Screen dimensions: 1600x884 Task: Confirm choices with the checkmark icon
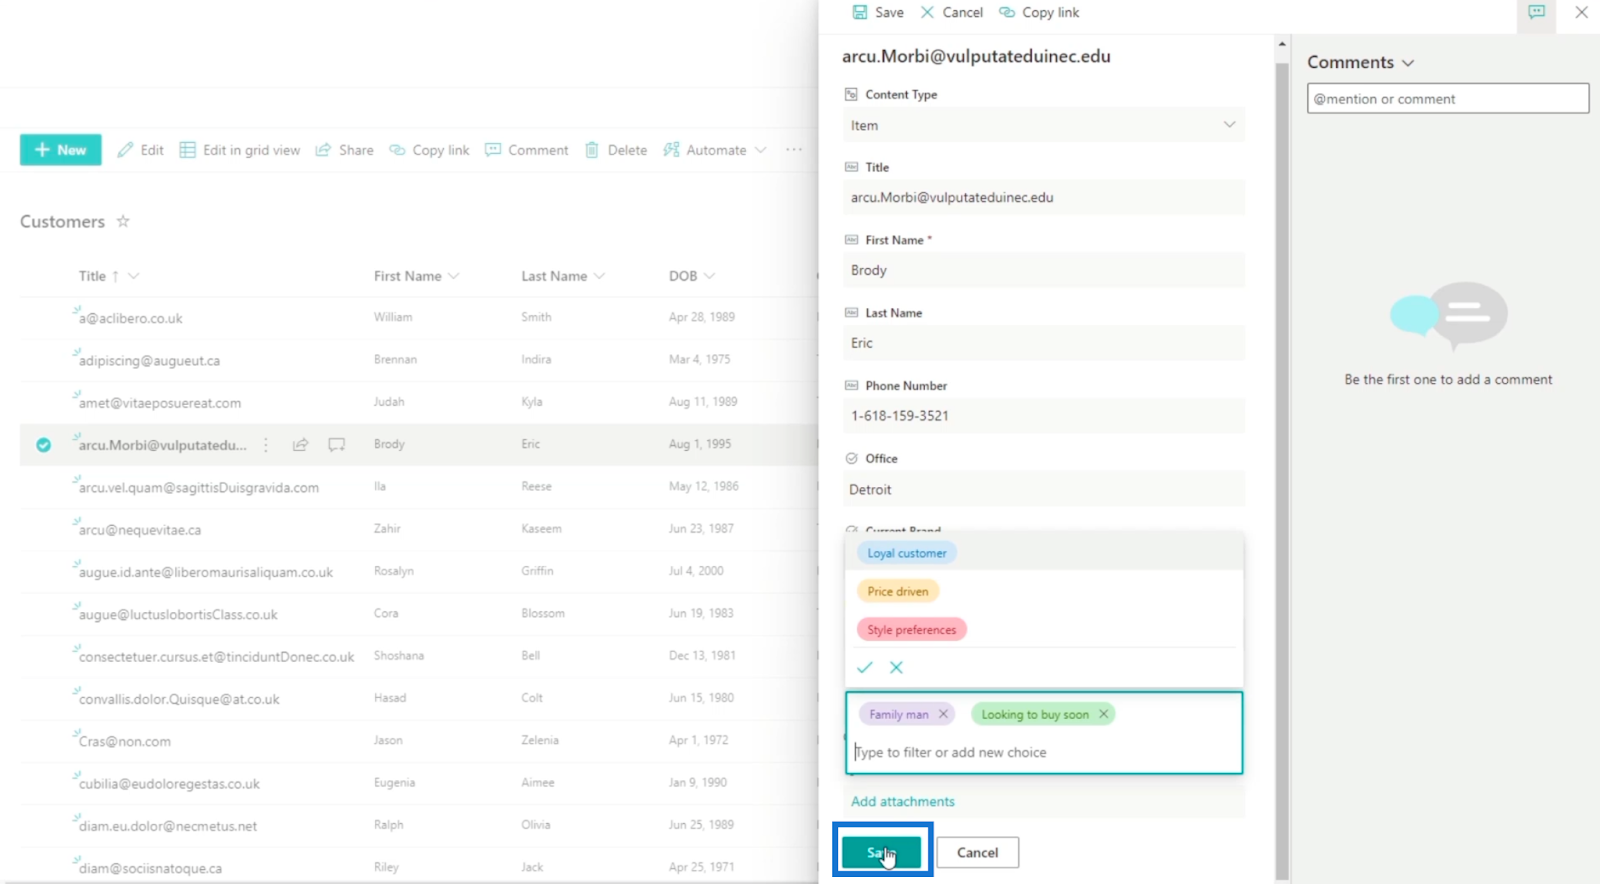click(x=865, y=667)
